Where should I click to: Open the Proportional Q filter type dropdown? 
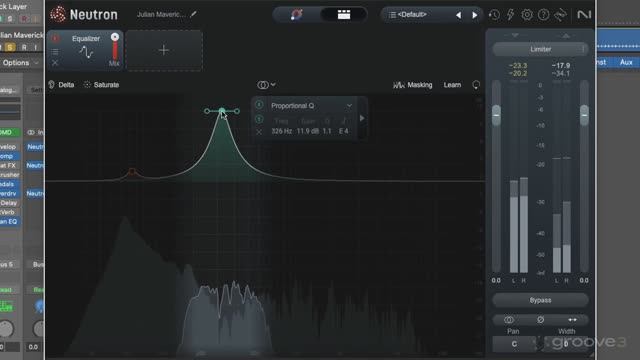pyautogui.click(x=311, y=106)
